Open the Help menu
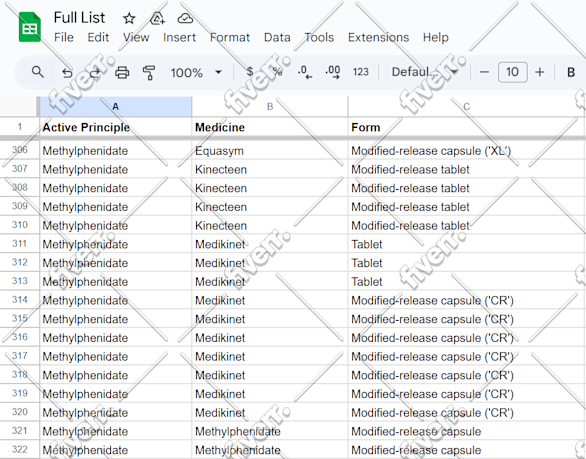 pyautogui.click(x=435, y=37)
